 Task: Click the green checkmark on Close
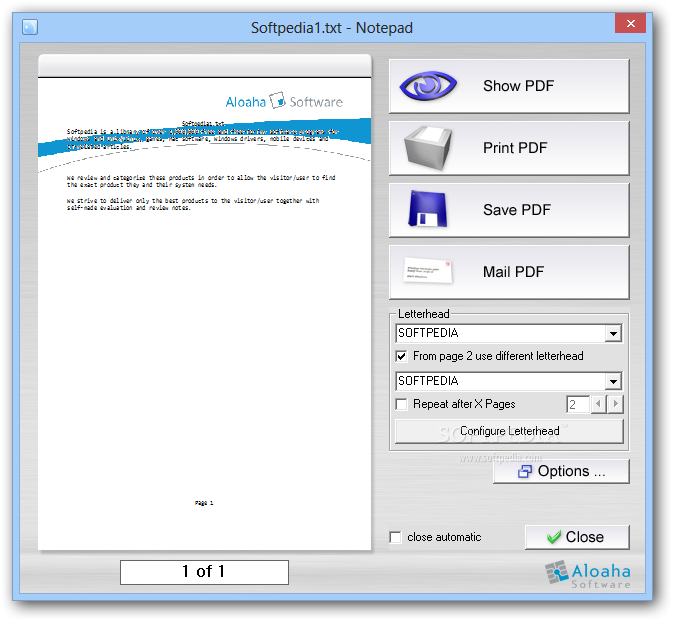coord(554,537)
